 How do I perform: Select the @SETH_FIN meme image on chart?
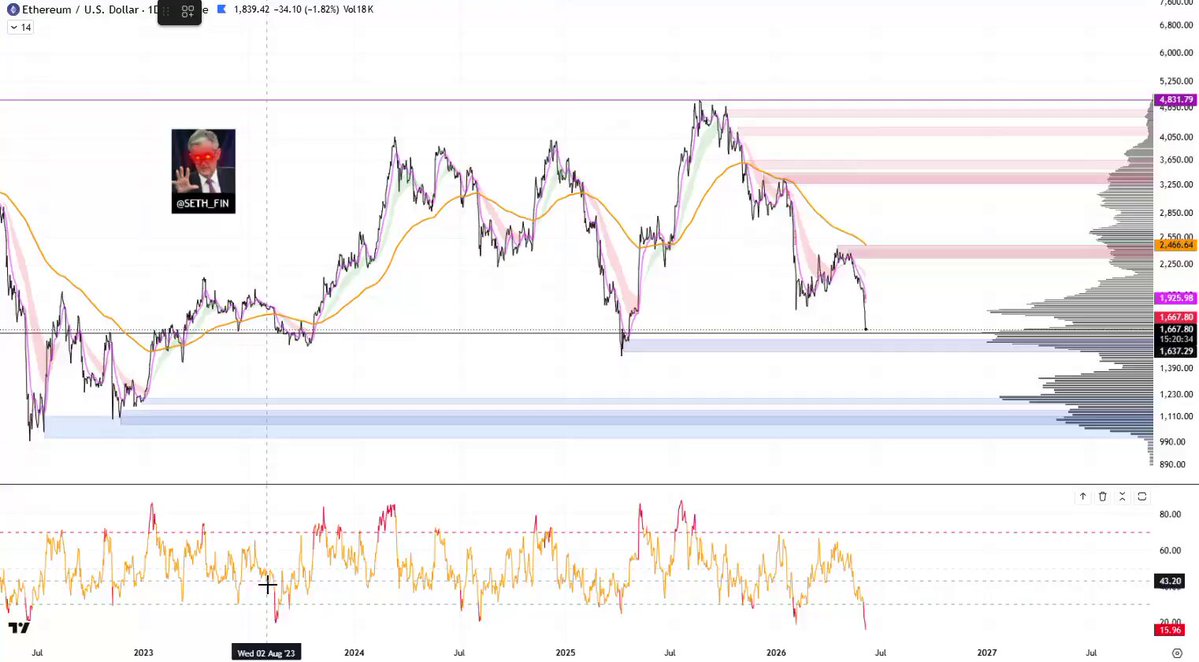(x=203, y=171)
